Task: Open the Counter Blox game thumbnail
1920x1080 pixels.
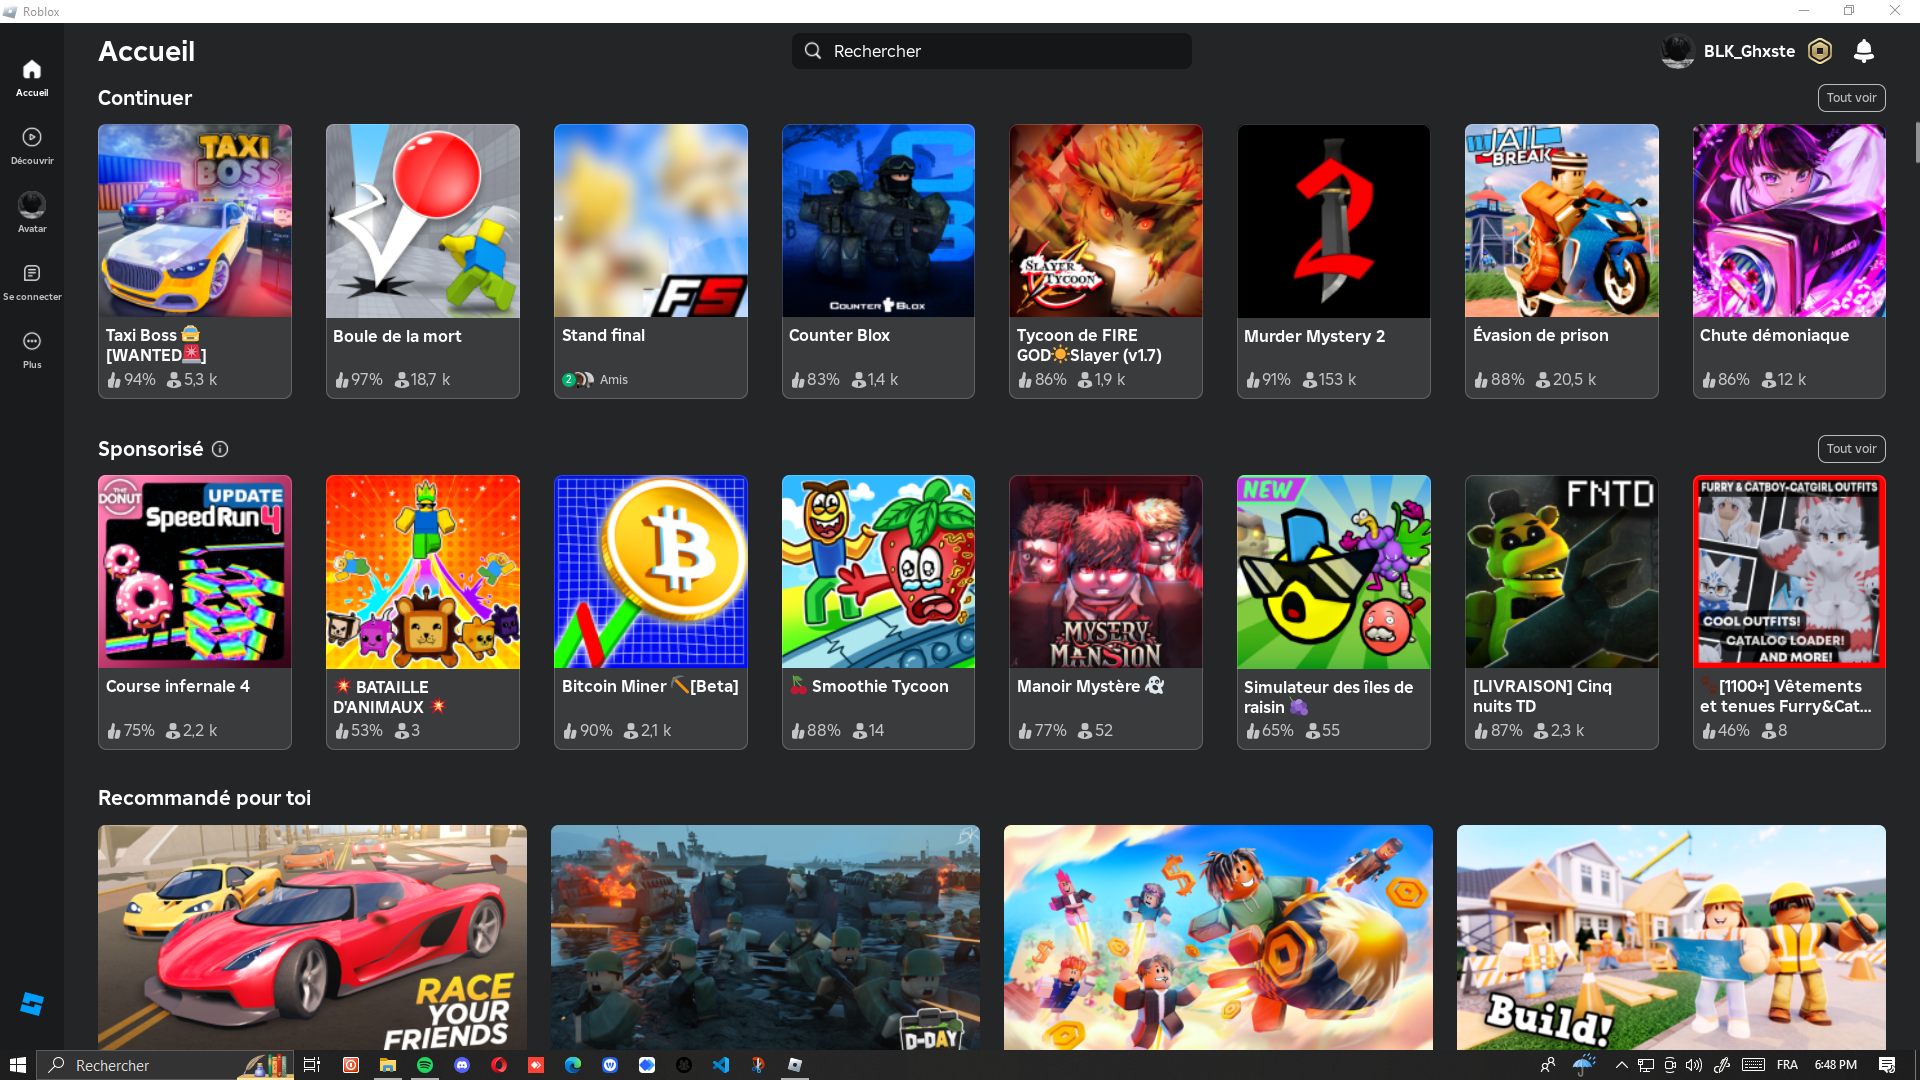Action: click(878, 221)
